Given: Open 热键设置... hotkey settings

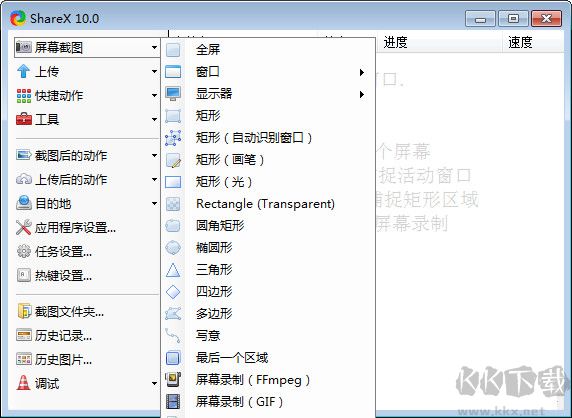Looking at the screenshot, I should pos(87,276).
